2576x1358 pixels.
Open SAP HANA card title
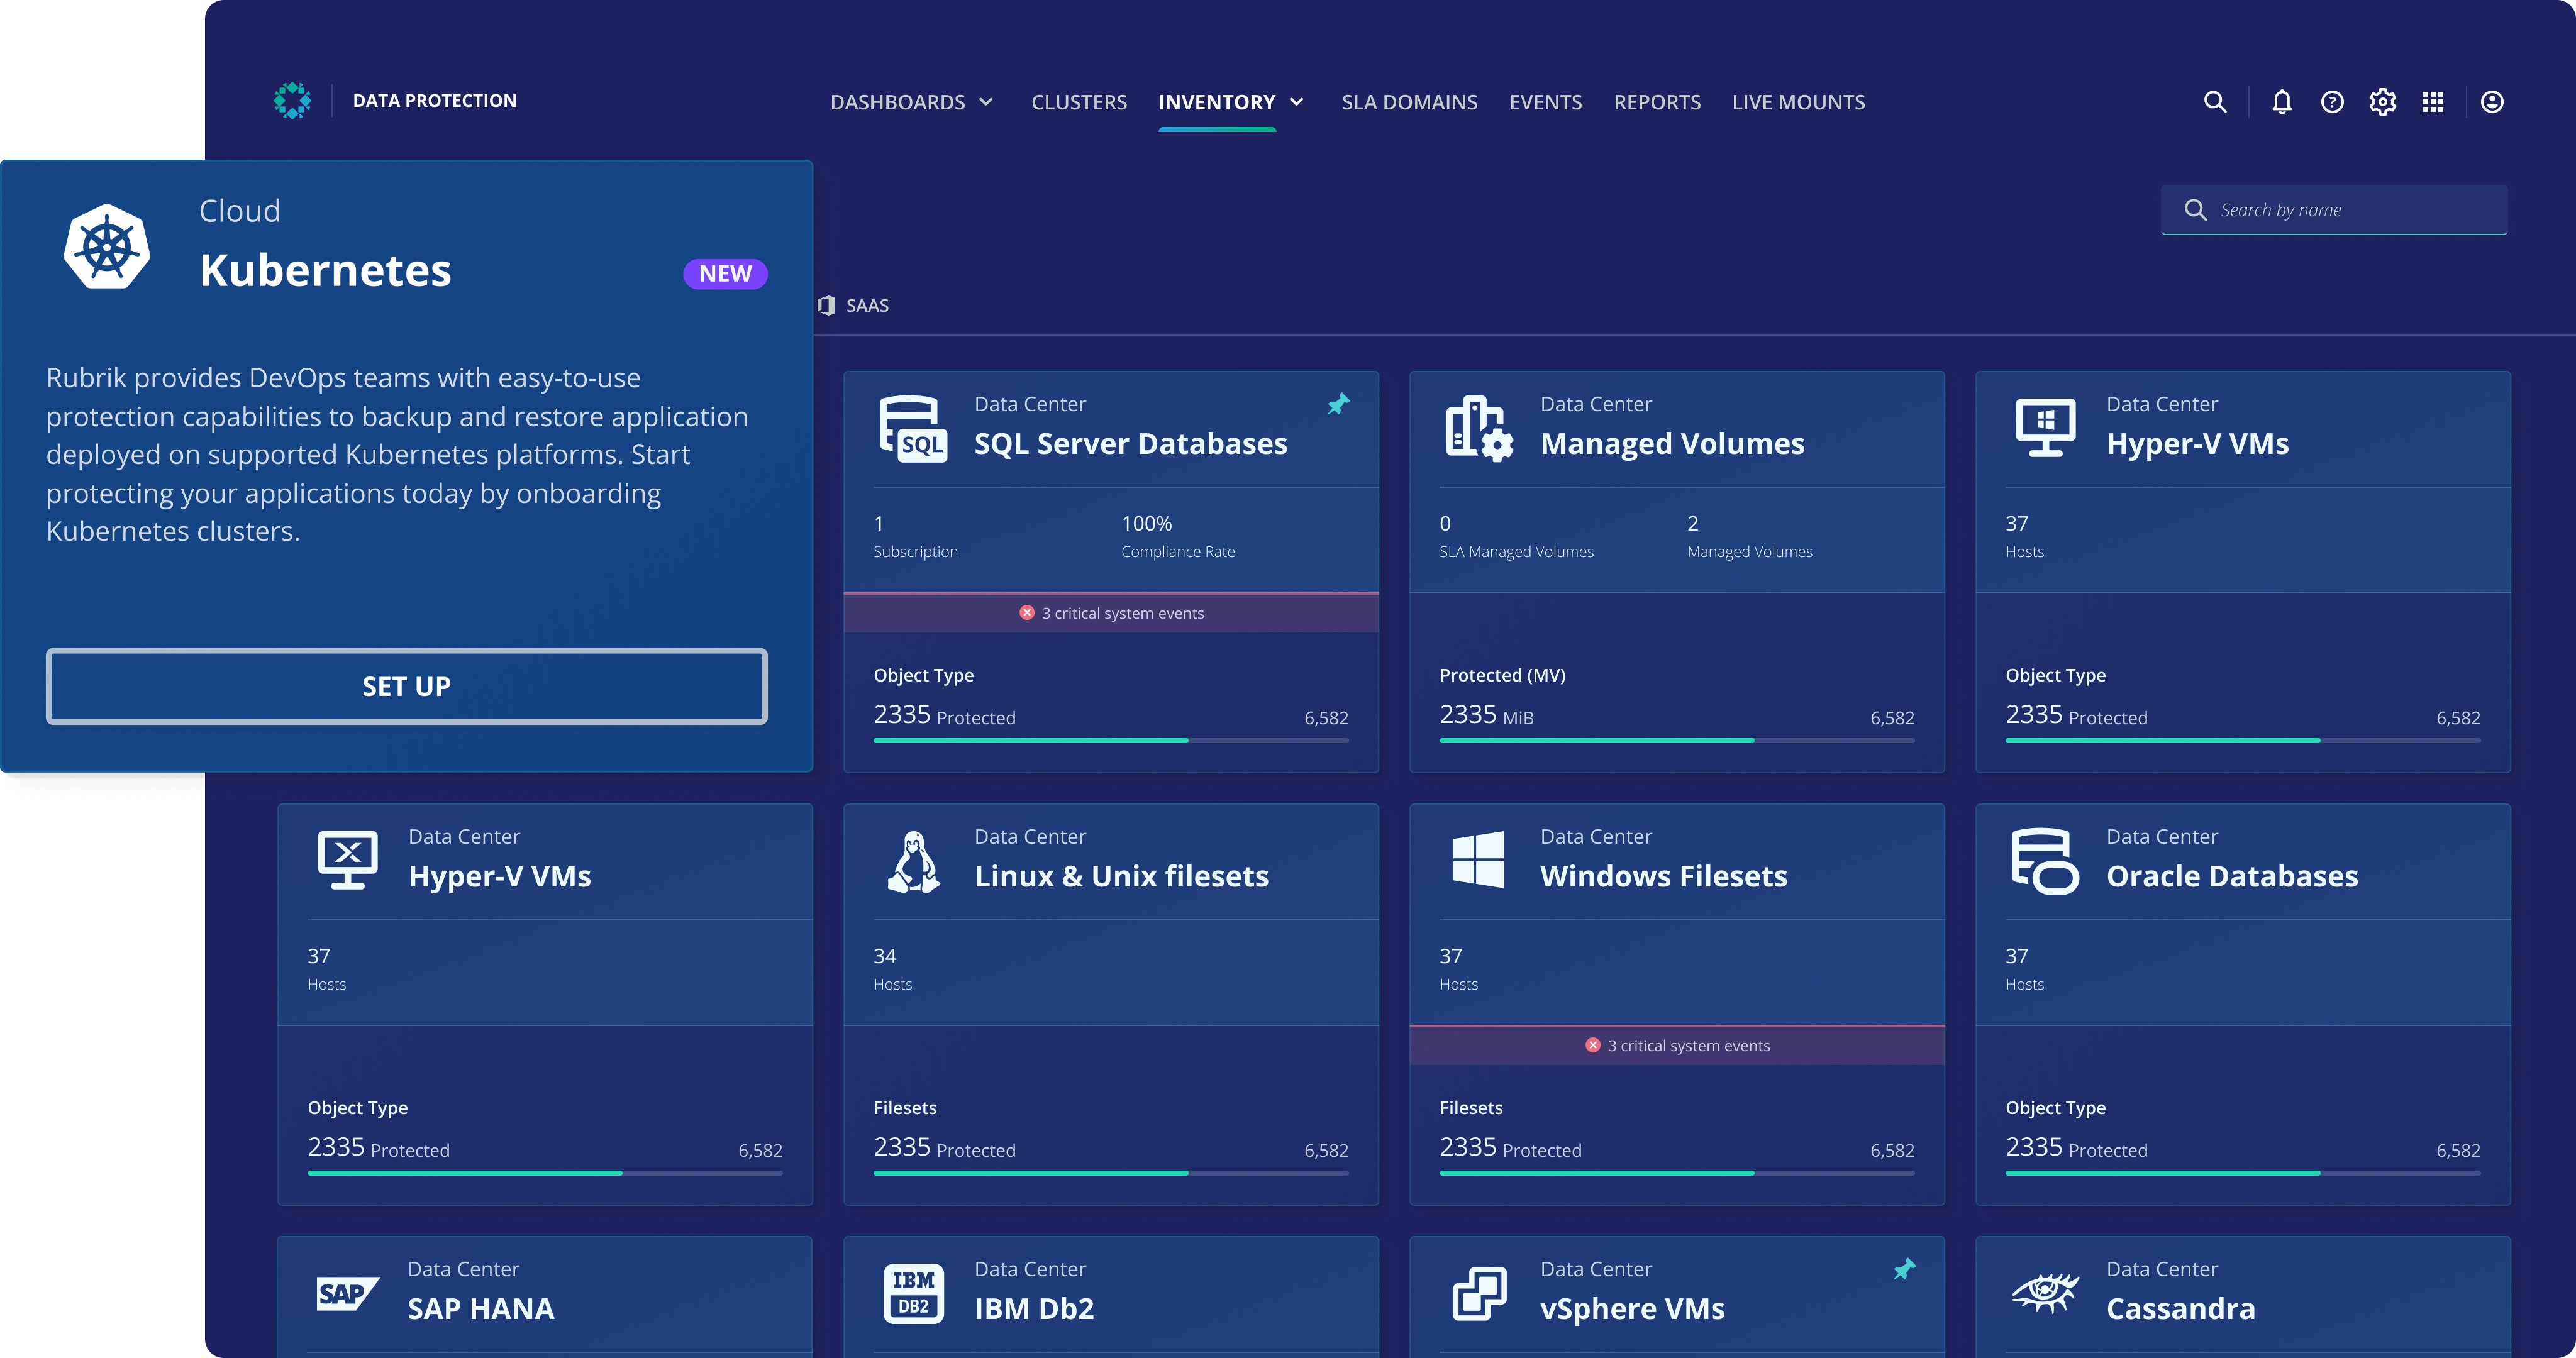480,1308
